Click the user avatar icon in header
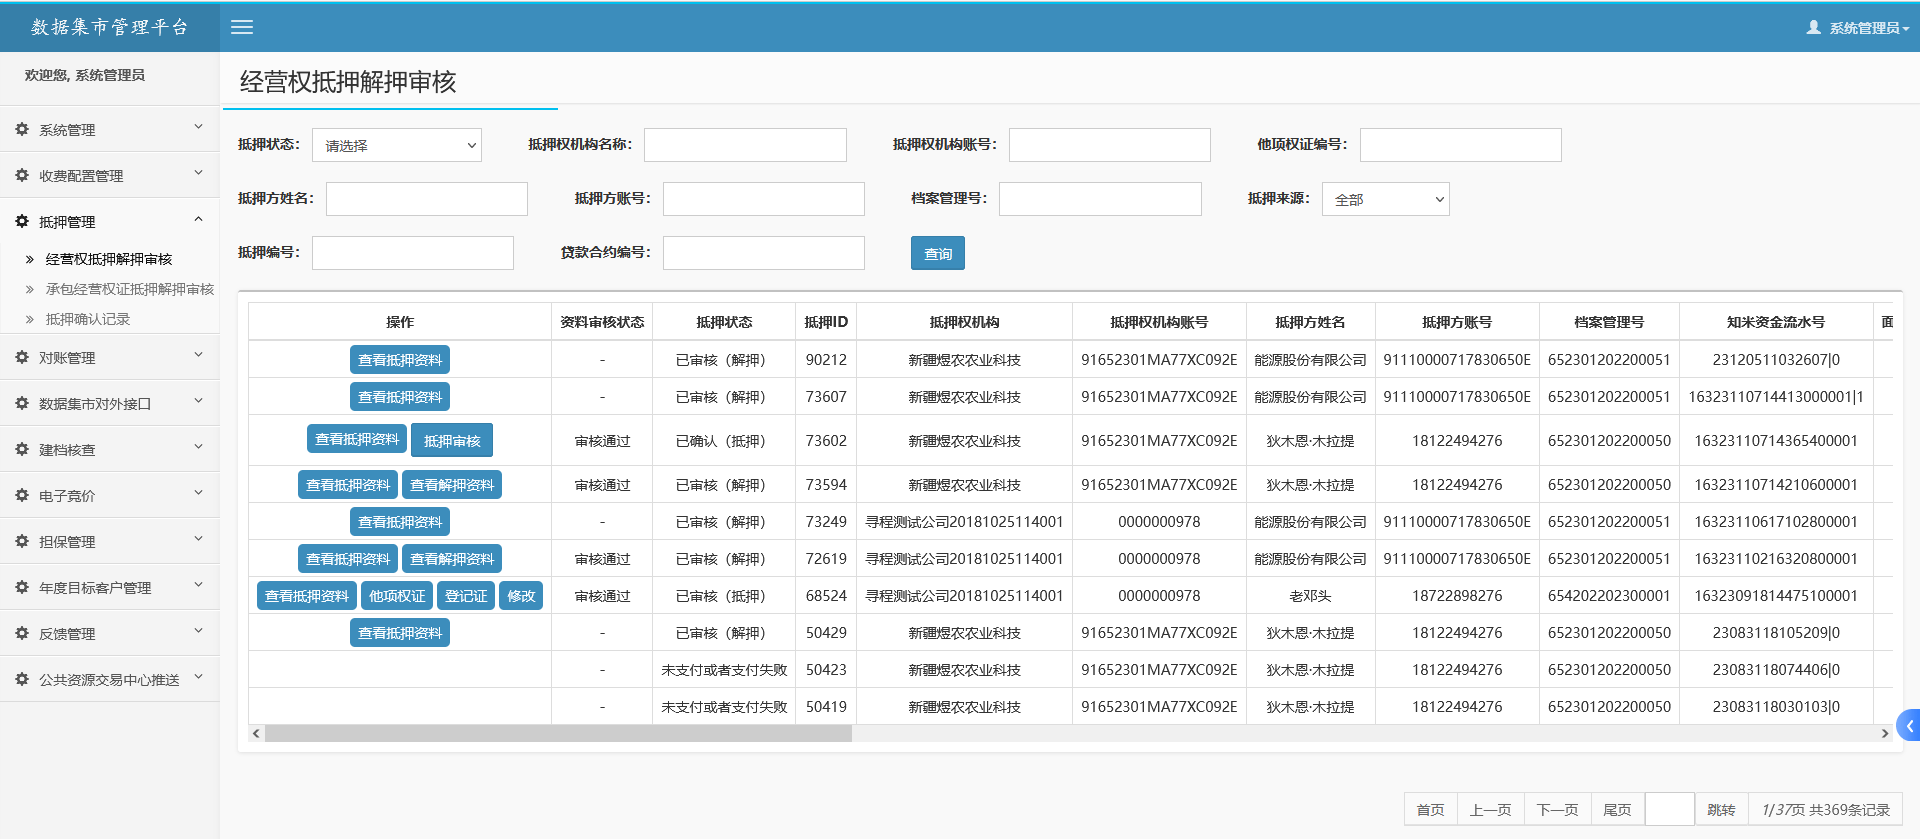The width and height of the screenshot is (1920, 839). pos(1813,27)
